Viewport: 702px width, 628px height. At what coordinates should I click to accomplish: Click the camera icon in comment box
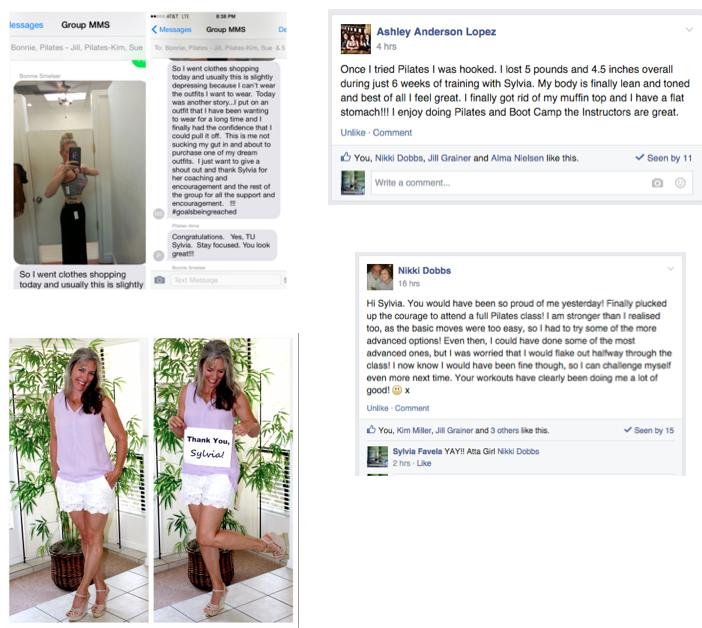click(x=657, y=183)
